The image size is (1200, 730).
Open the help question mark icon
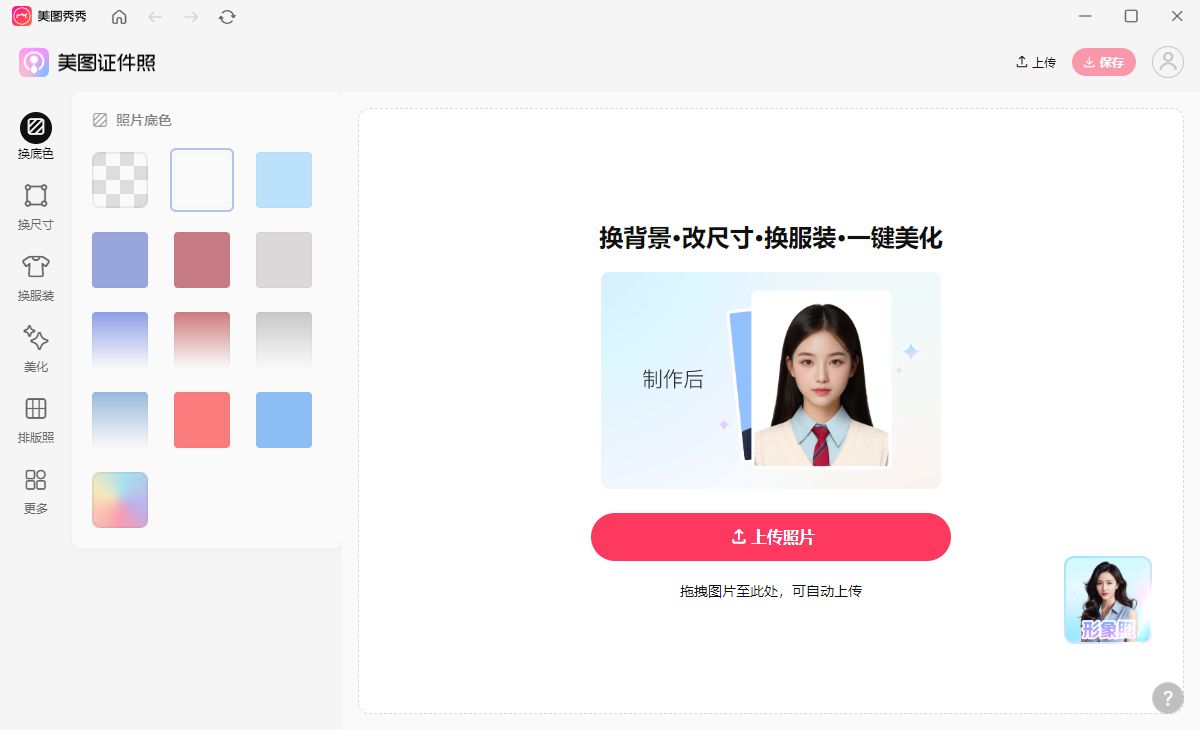pos(1167,698)
